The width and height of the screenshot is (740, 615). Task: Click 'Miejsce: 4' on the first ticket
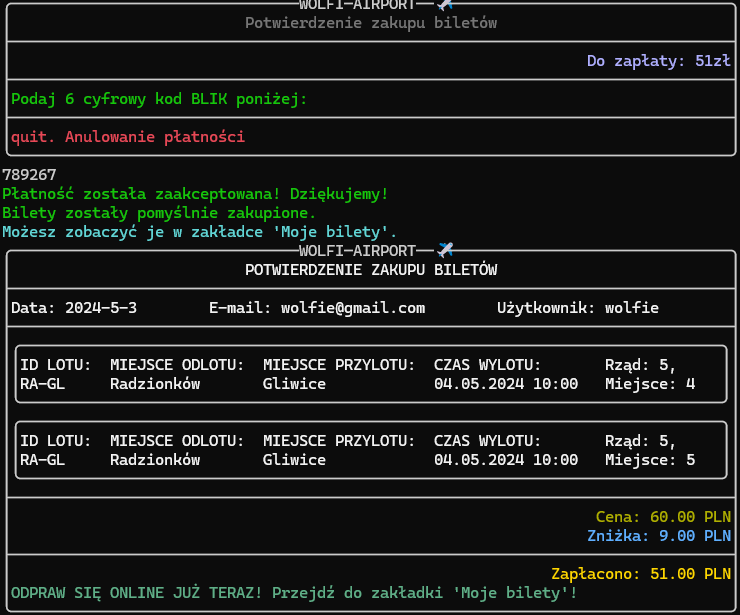(x=650, y=384)
